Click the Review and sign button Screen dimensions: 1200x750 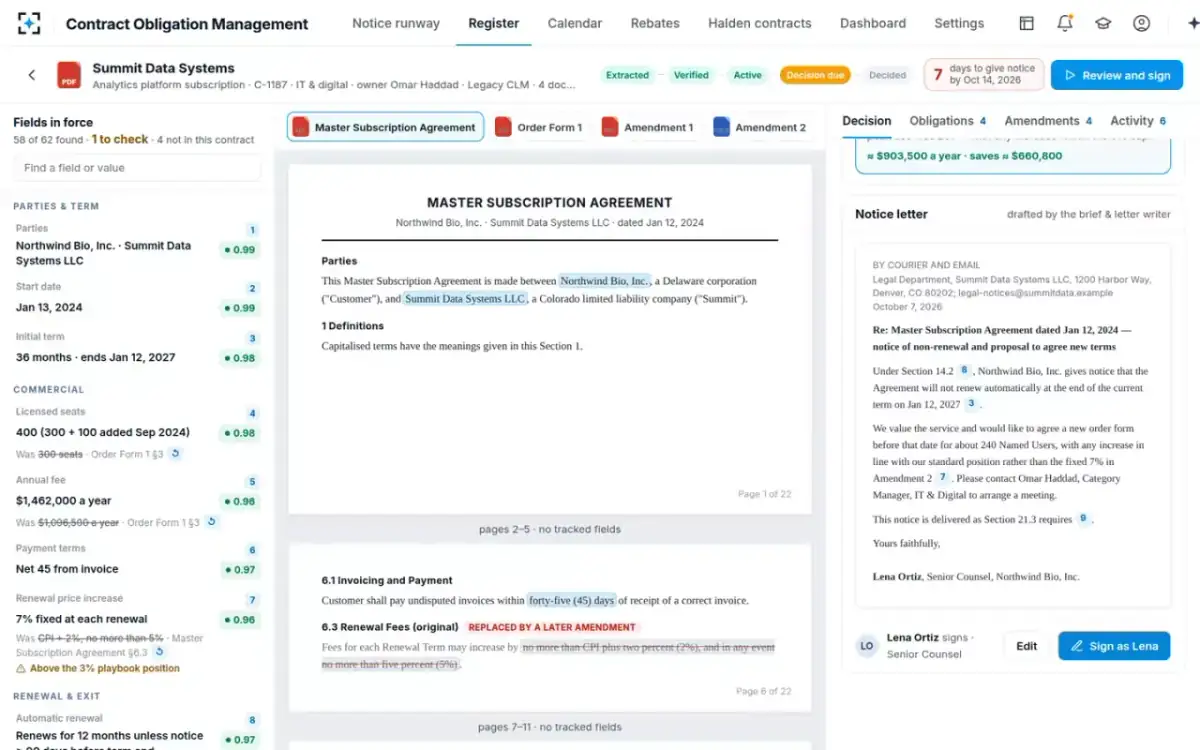pyautogui.click(x=1116, y=75)
